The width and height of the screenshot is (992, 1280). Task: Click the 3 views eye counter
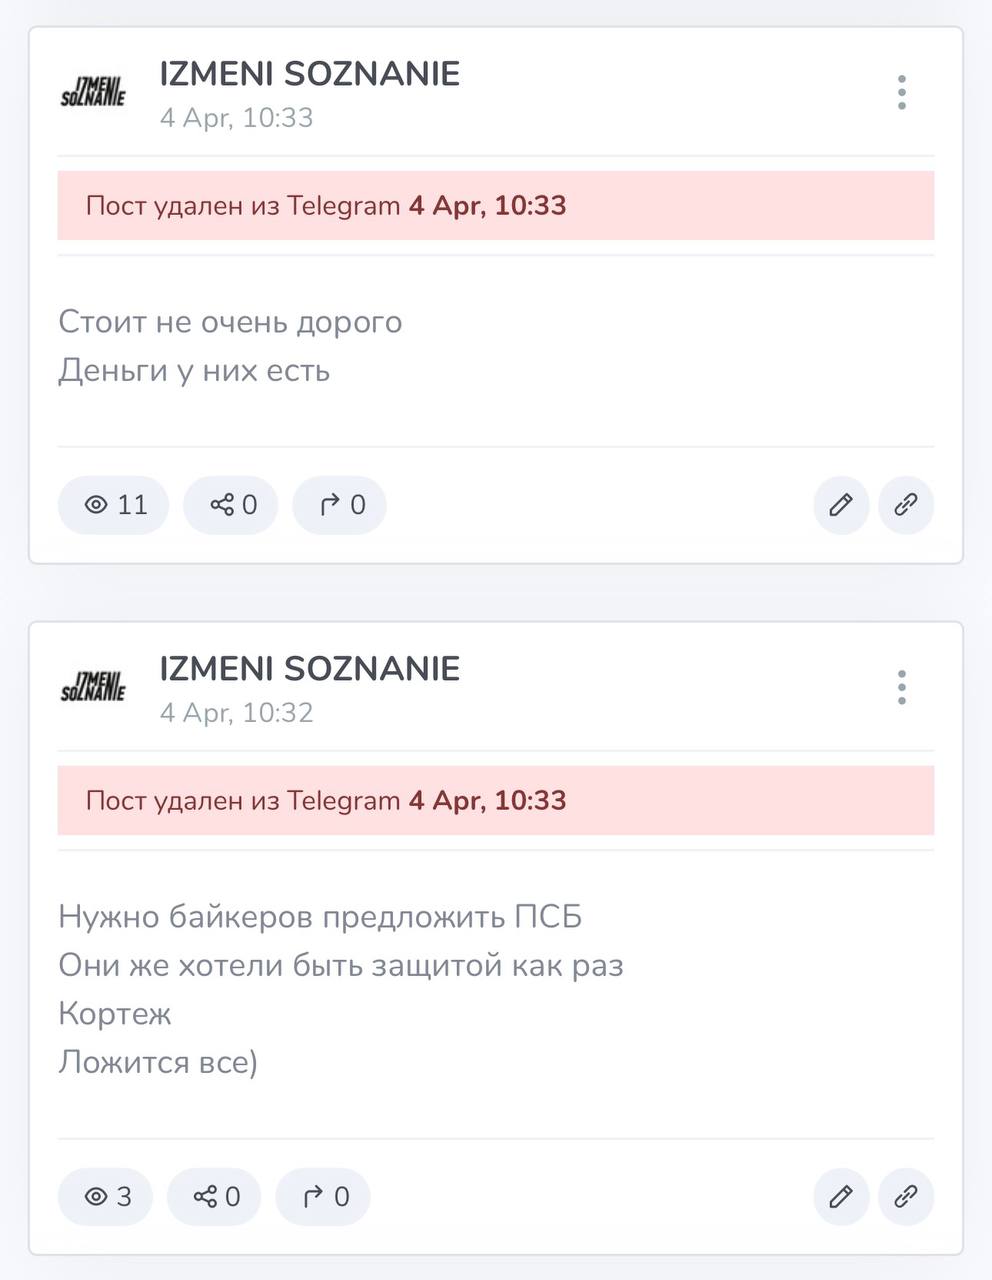(106, 1196)
